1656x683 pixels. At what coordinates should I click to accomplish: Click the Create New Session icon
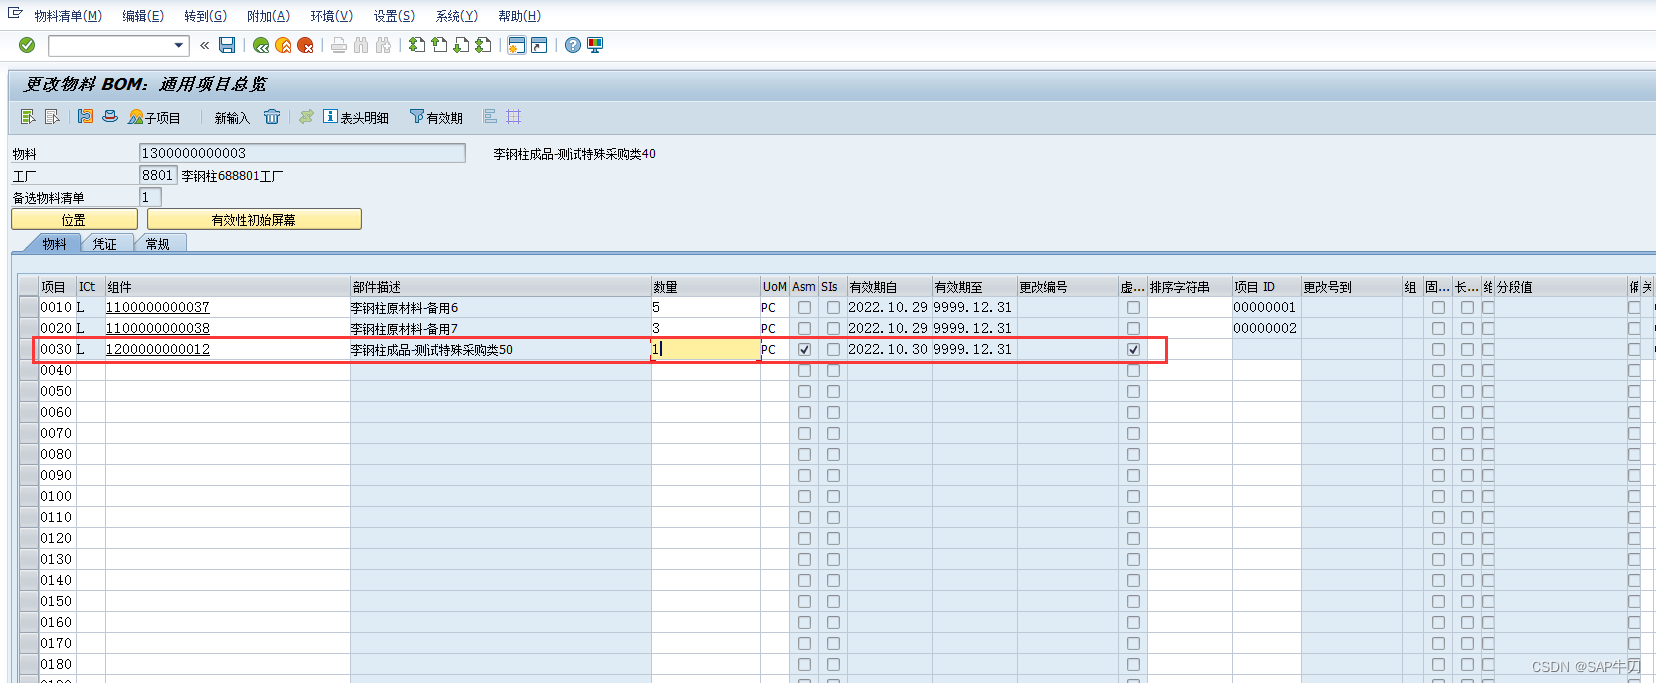point(517,45)
